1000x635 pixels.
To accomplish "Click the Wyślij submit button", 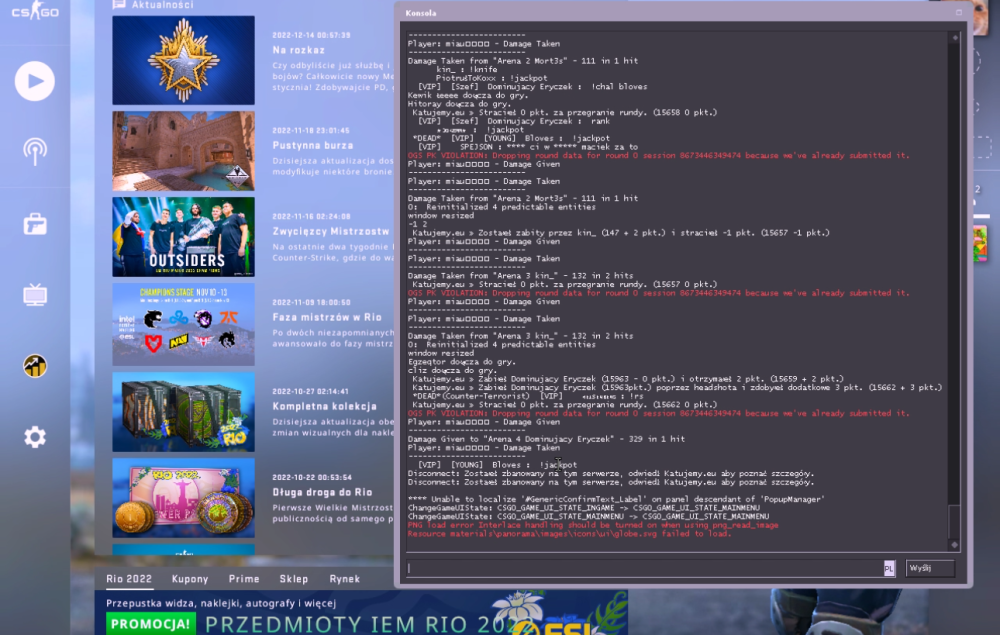I will click(930, 568).
